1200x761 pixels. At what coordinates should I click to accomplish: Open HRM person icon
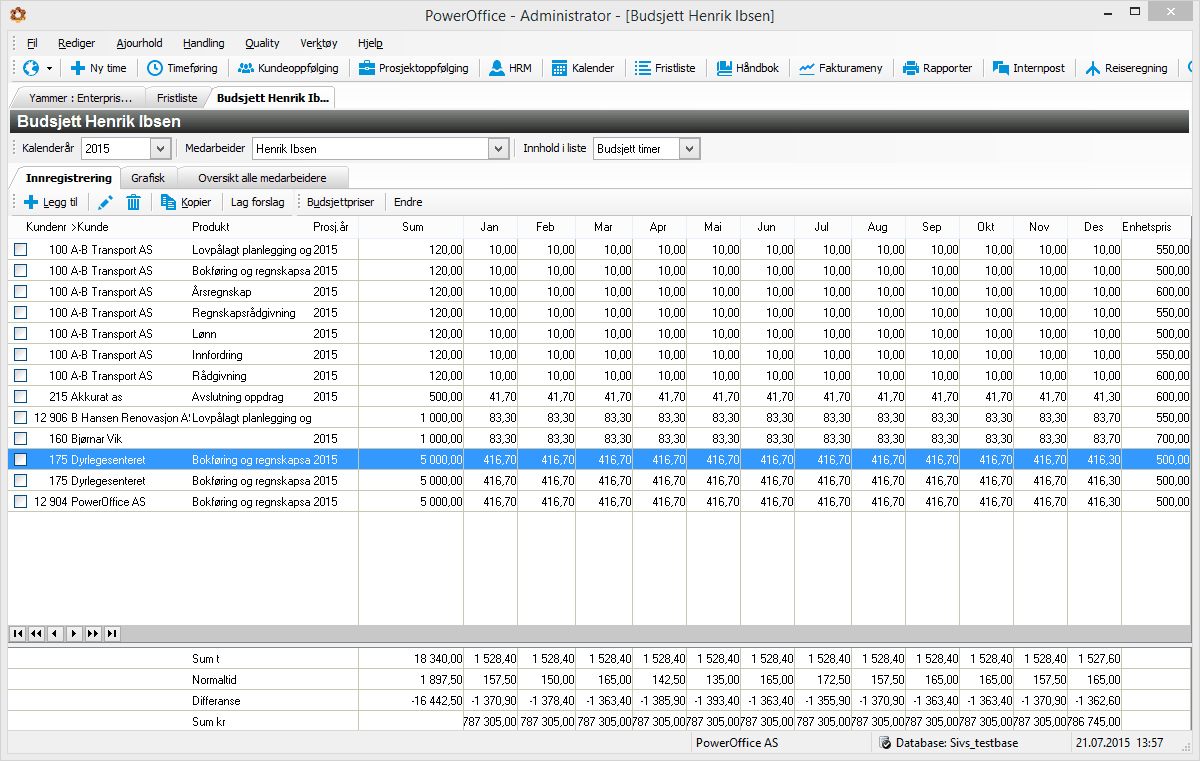point(497,68)
